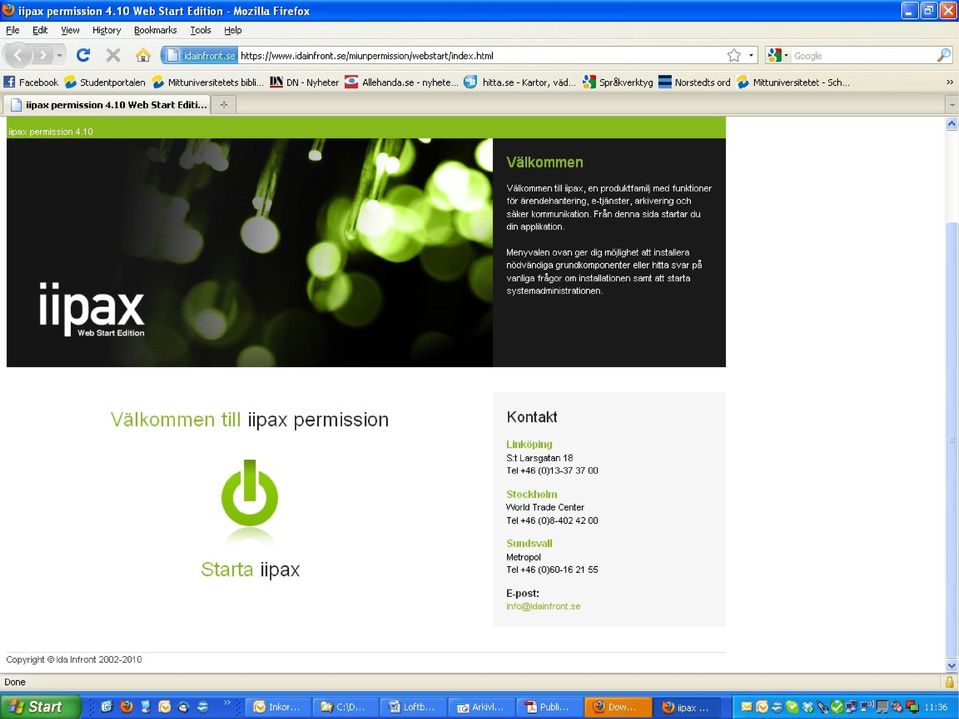Click the green power icon to start iipax
The image size is (959, 719).
coord(250,493)
